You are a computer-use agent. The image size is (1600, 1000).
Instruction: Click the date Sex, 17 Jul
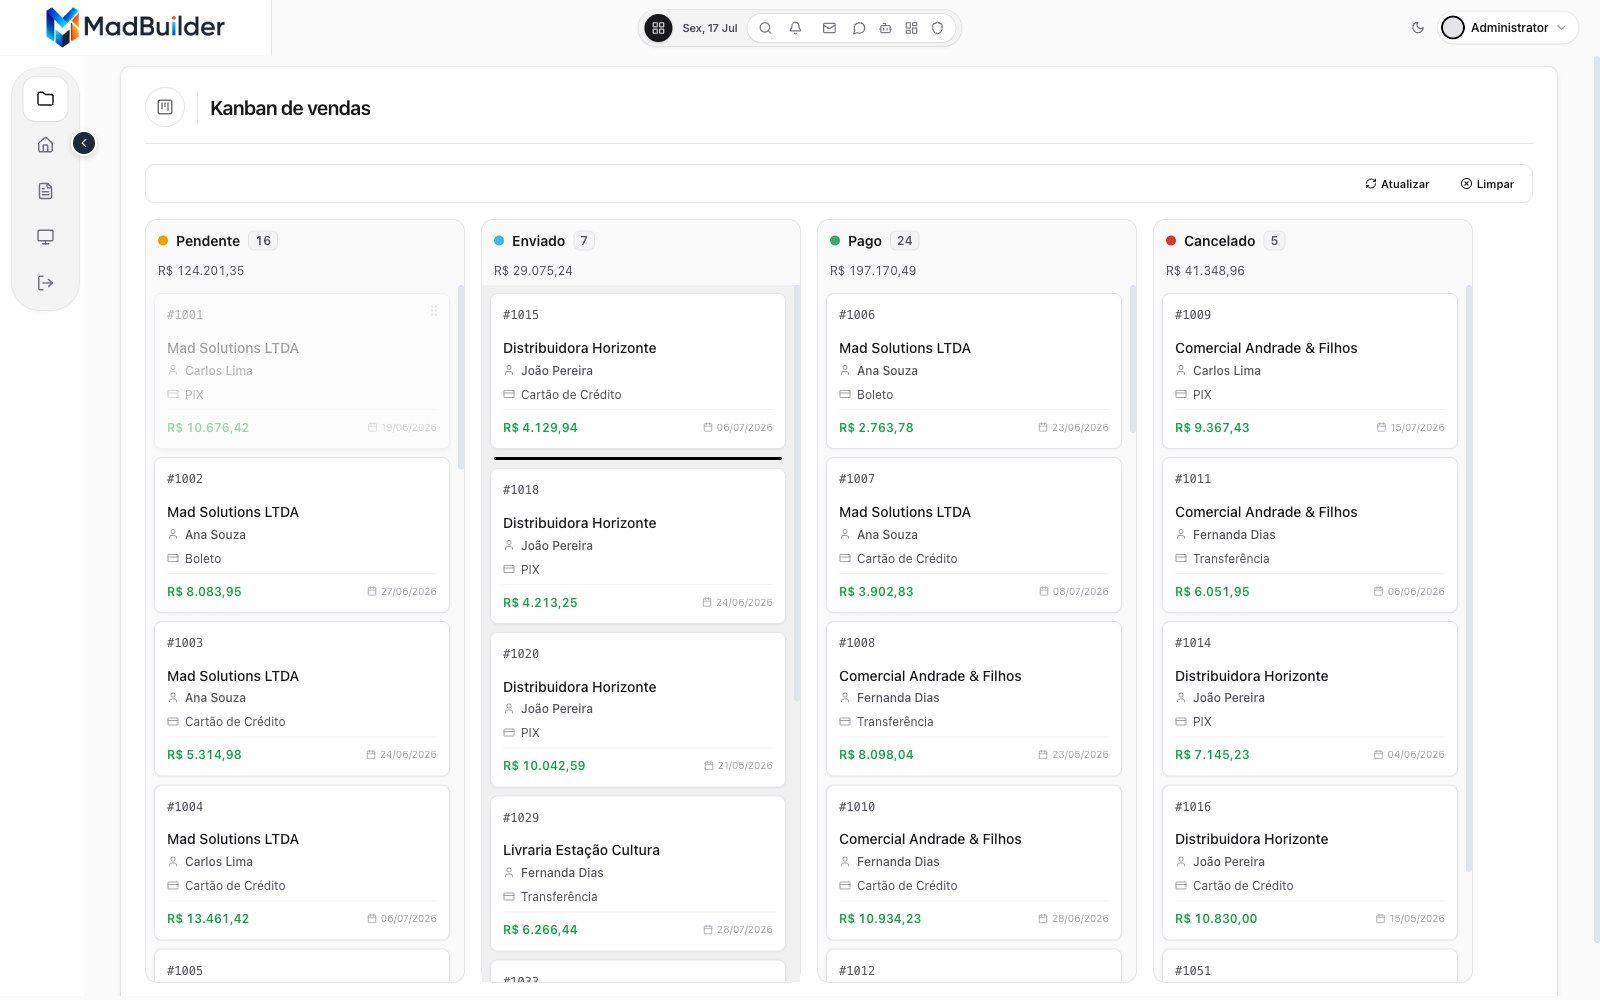point(710,28)
